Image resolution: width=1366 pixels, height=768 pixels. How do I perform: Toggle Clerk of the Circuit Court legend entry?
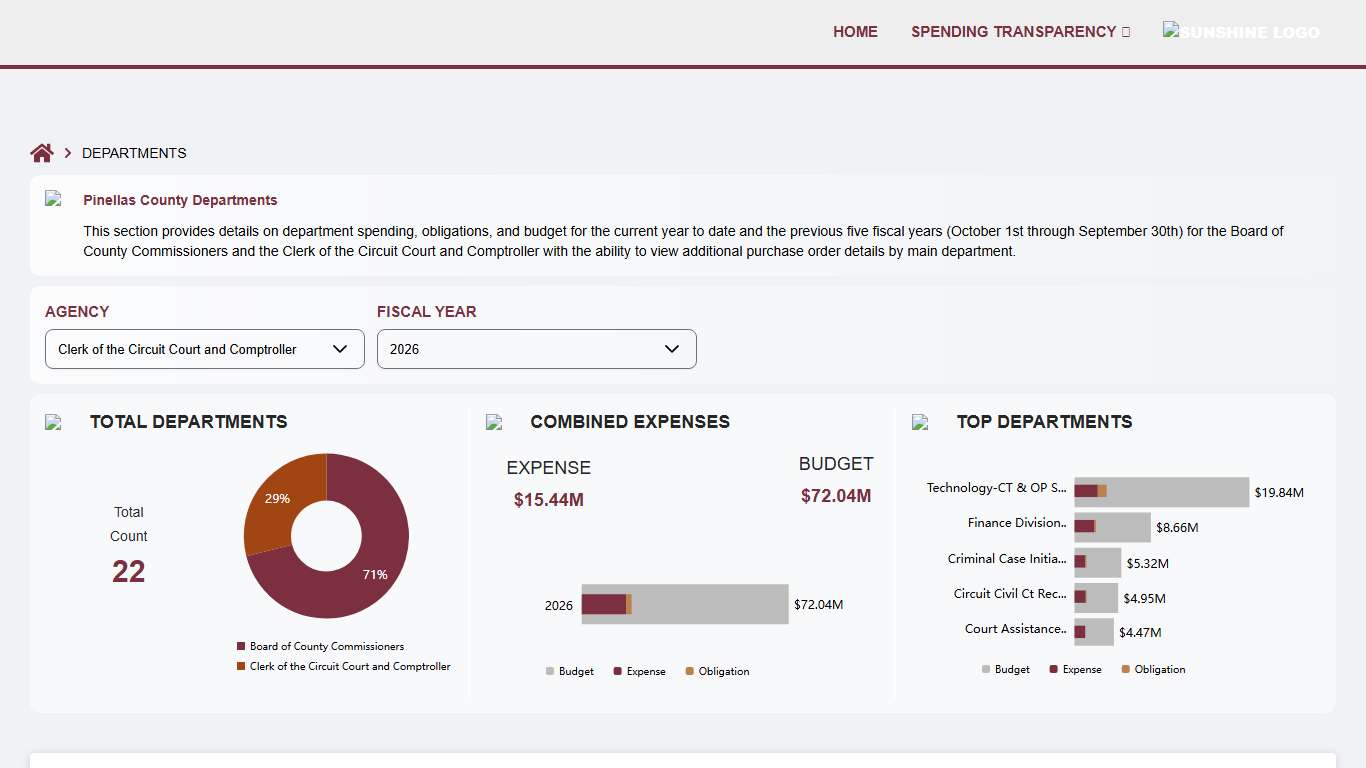[343, 667]
